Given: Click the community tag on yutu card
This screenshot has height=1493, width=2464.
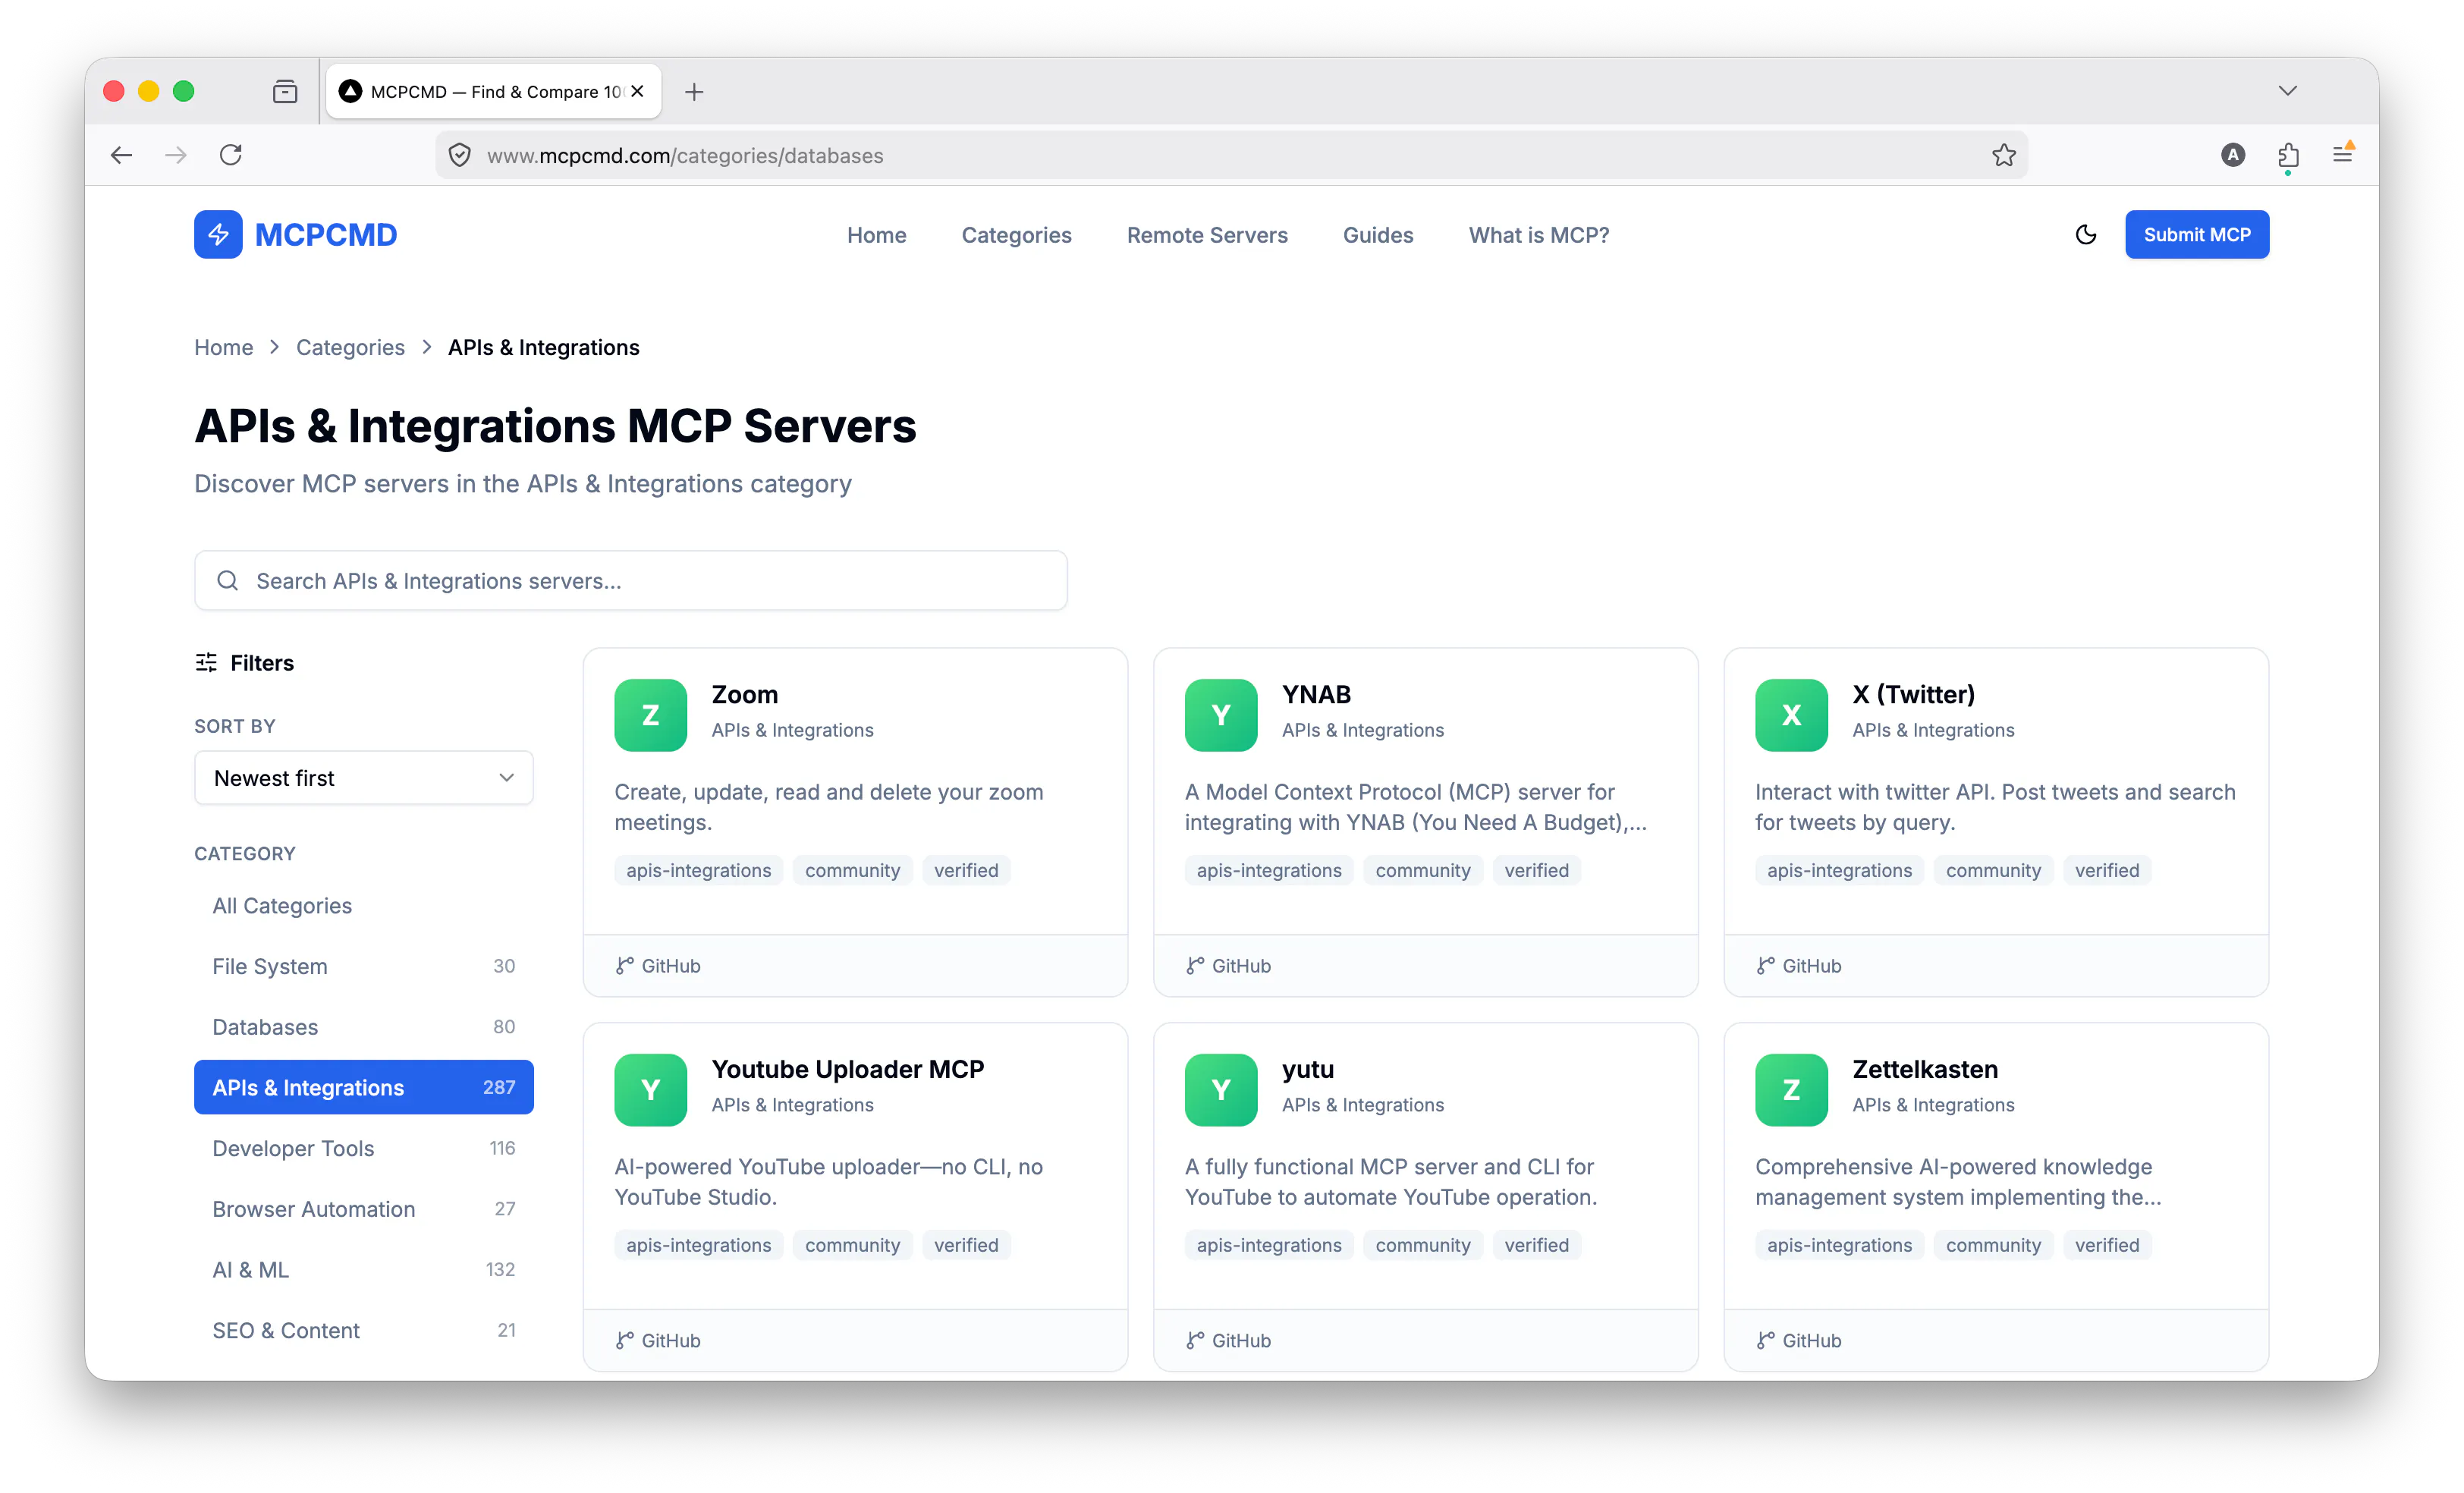Looking at the screenshot, I should coord(1422,1245).
